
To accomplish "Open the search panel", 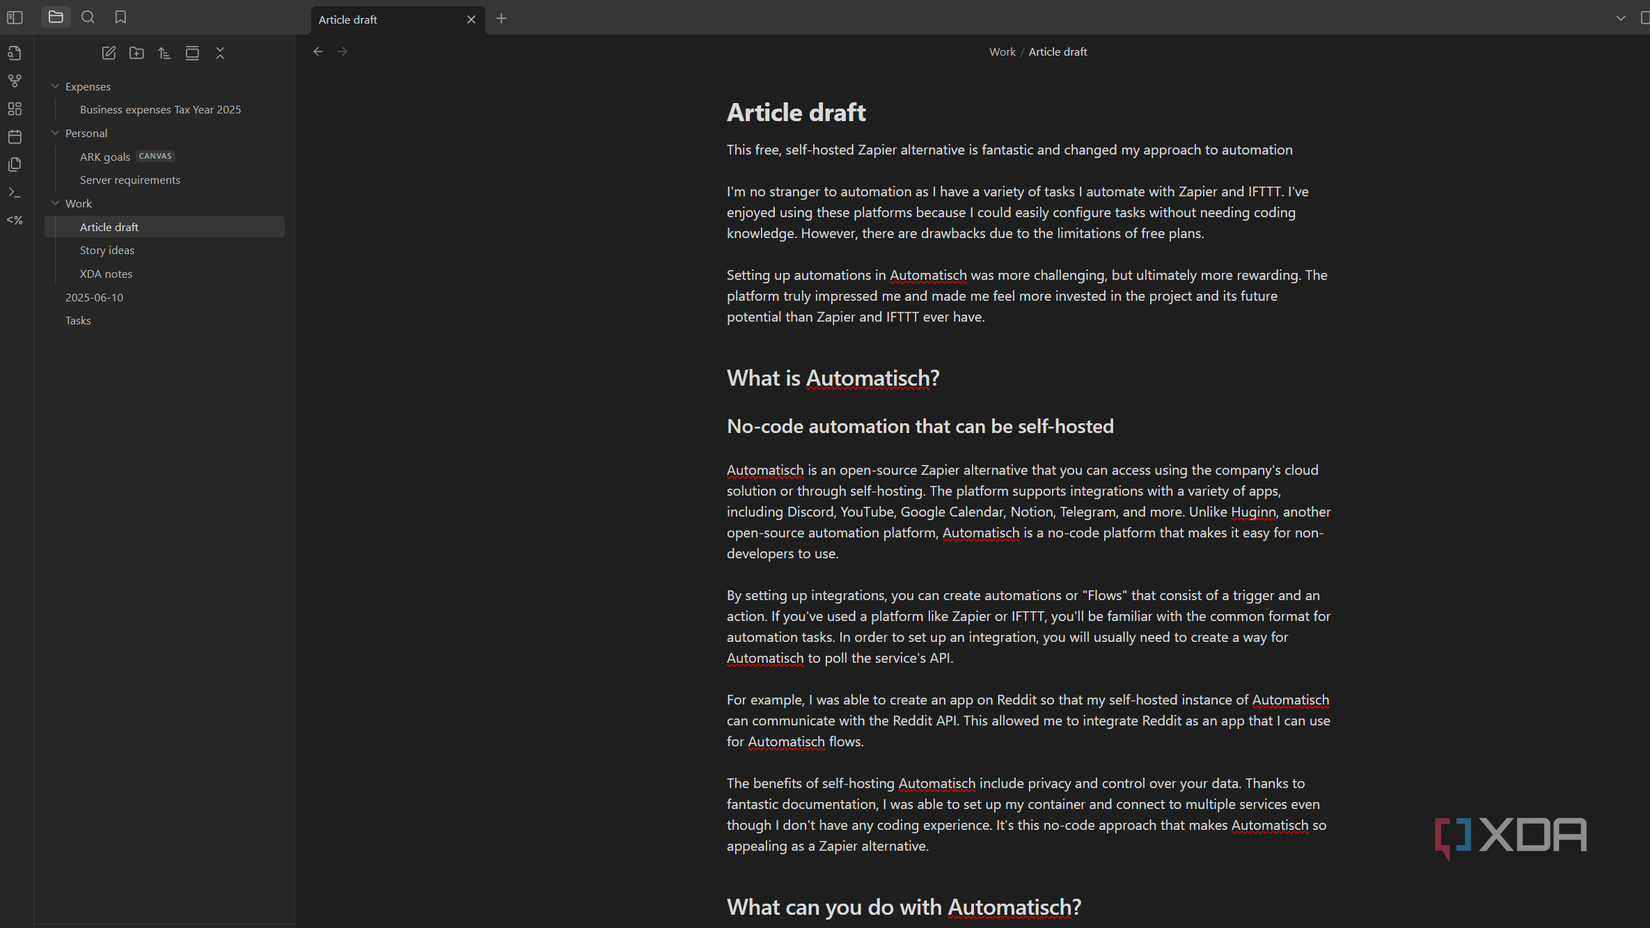I will 88,17.
